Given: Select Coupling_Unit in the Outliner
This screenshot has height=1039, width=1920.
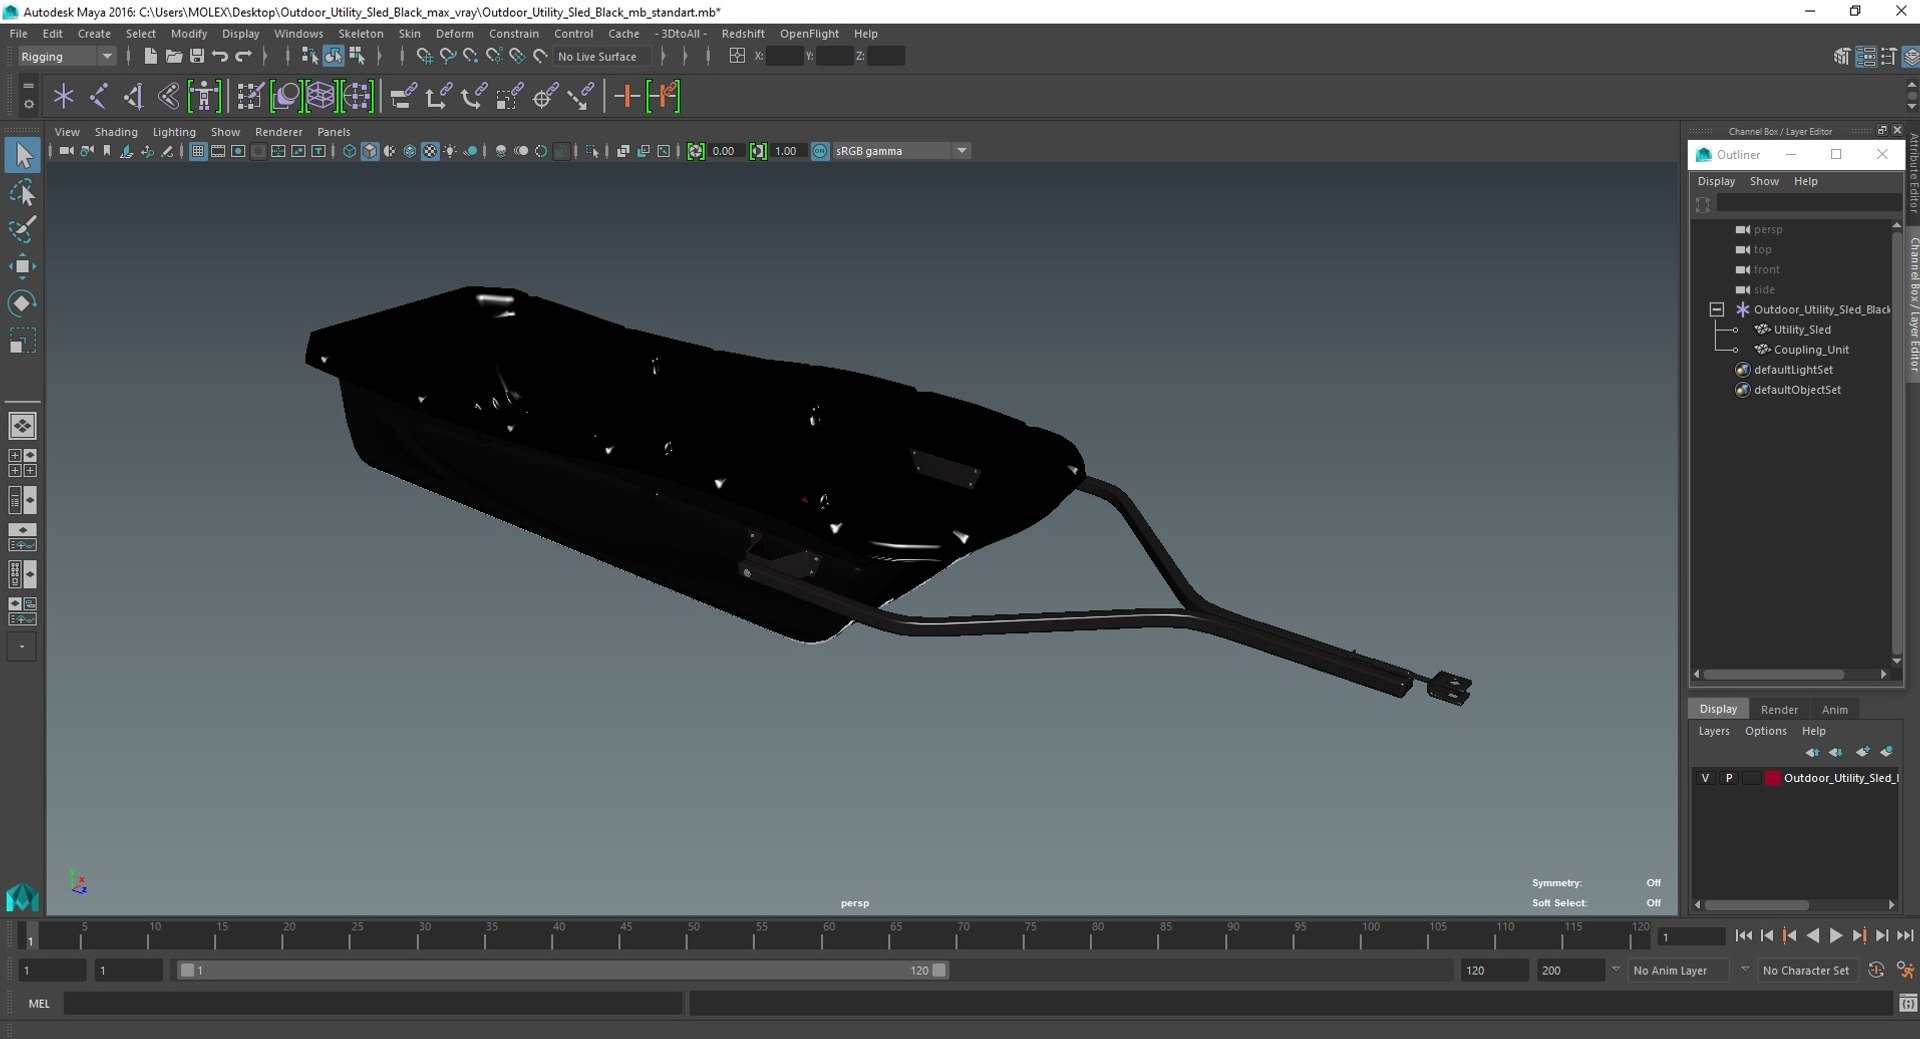Looking at the screenshot, I should pos(1811,350).
